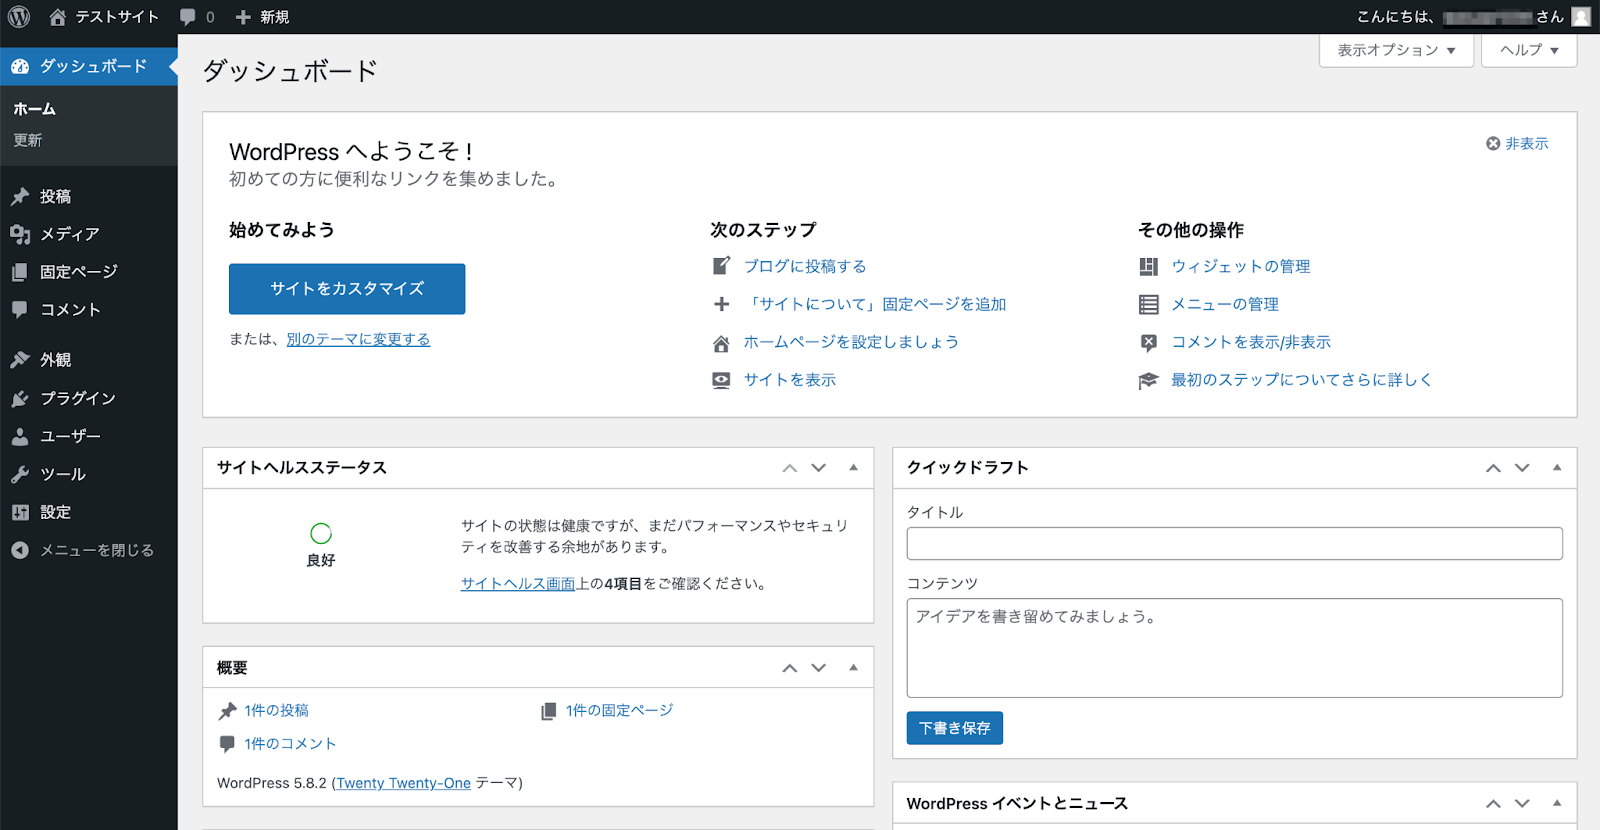
Task: Click the ツール wrench icon in sidebar
Action: pos(20,474)
